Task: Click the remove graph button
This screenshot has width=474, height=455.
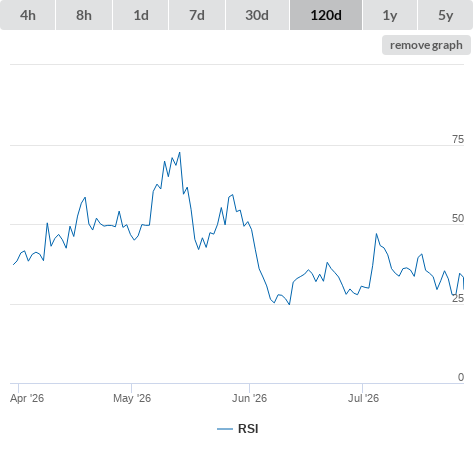Action: coord(426,45)
